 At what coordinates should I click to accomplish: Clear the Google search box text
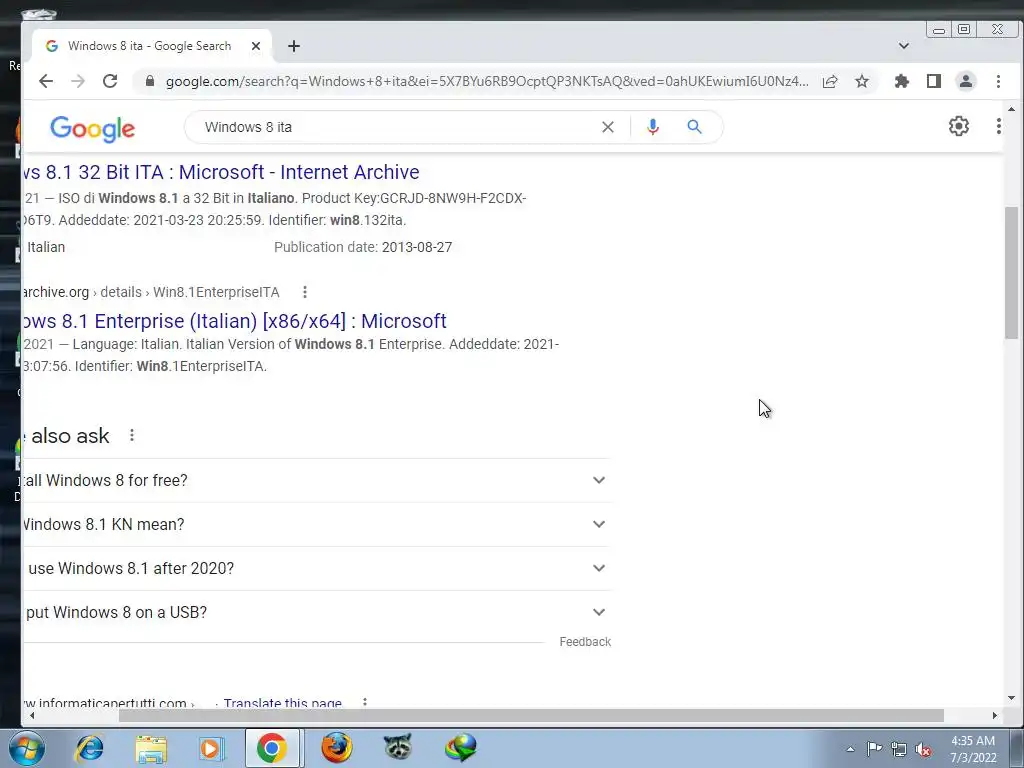click(x=607, y=127)
